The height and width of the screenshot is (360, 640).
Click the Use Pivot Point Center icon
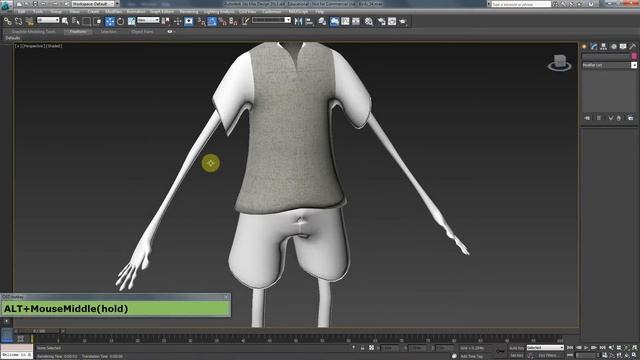[166, 21]
